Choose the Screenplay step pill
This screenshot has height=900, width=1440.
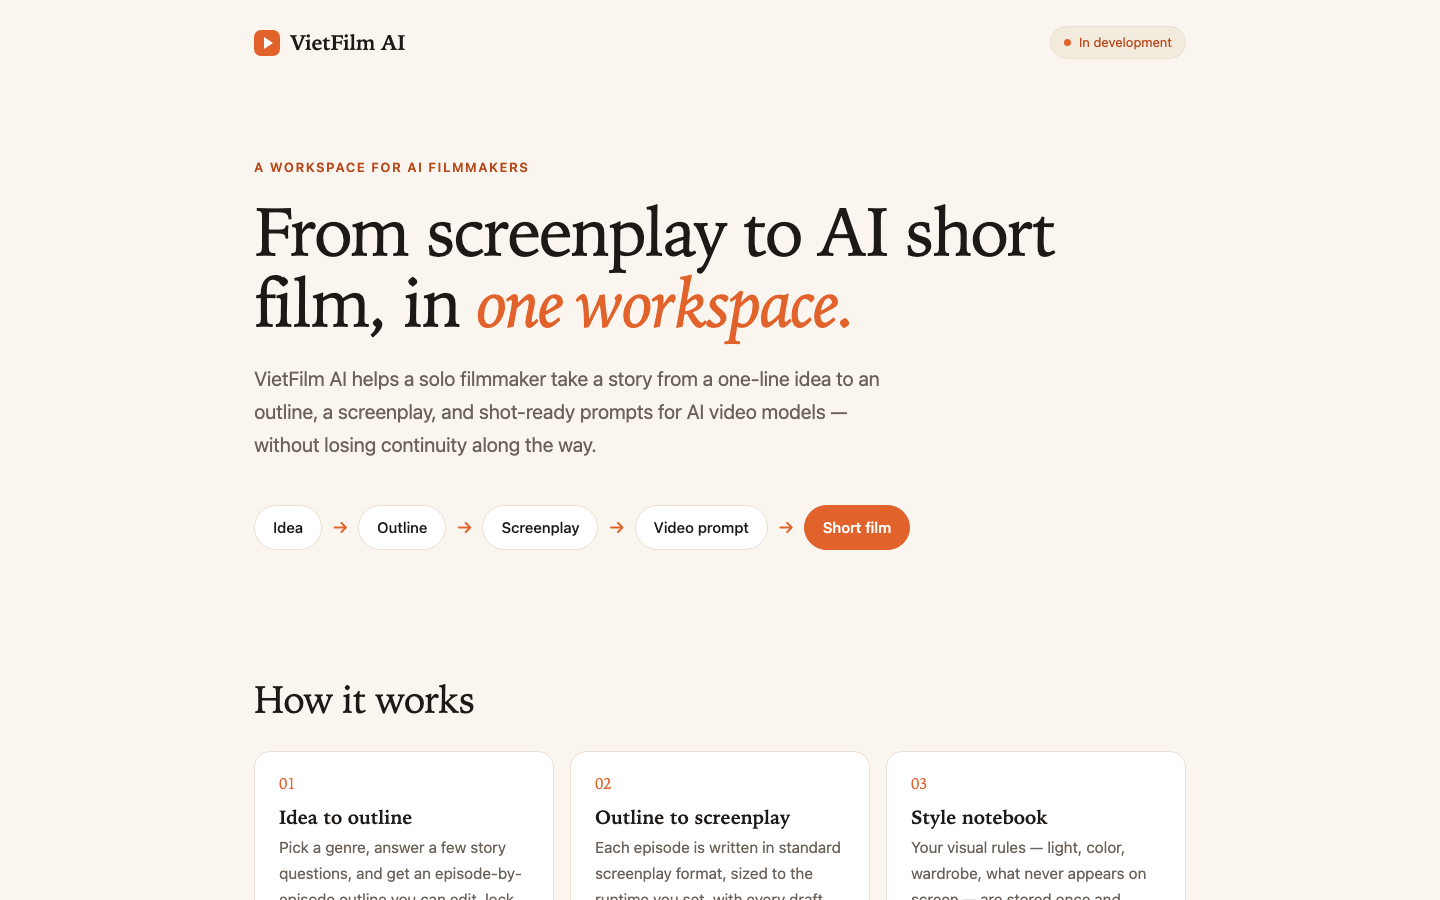click(540, 528)
